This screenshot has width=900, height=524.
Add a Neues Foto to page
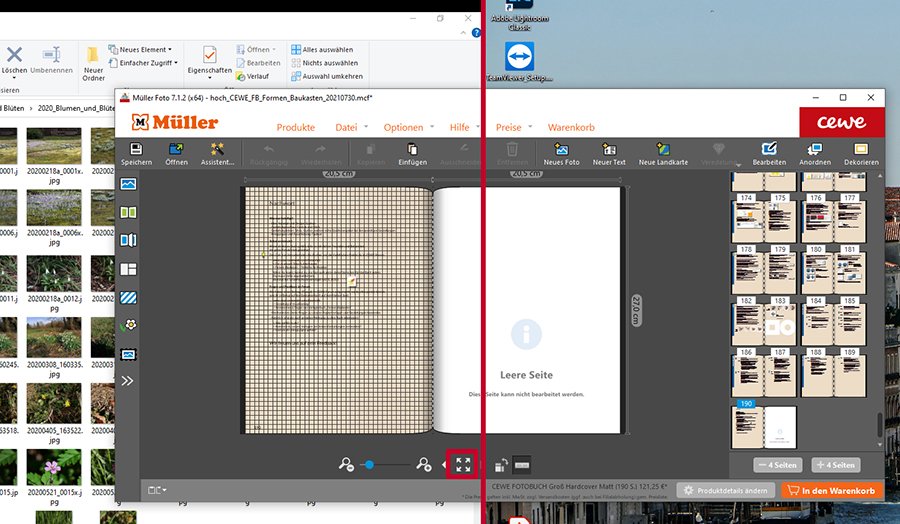point(561,152)
